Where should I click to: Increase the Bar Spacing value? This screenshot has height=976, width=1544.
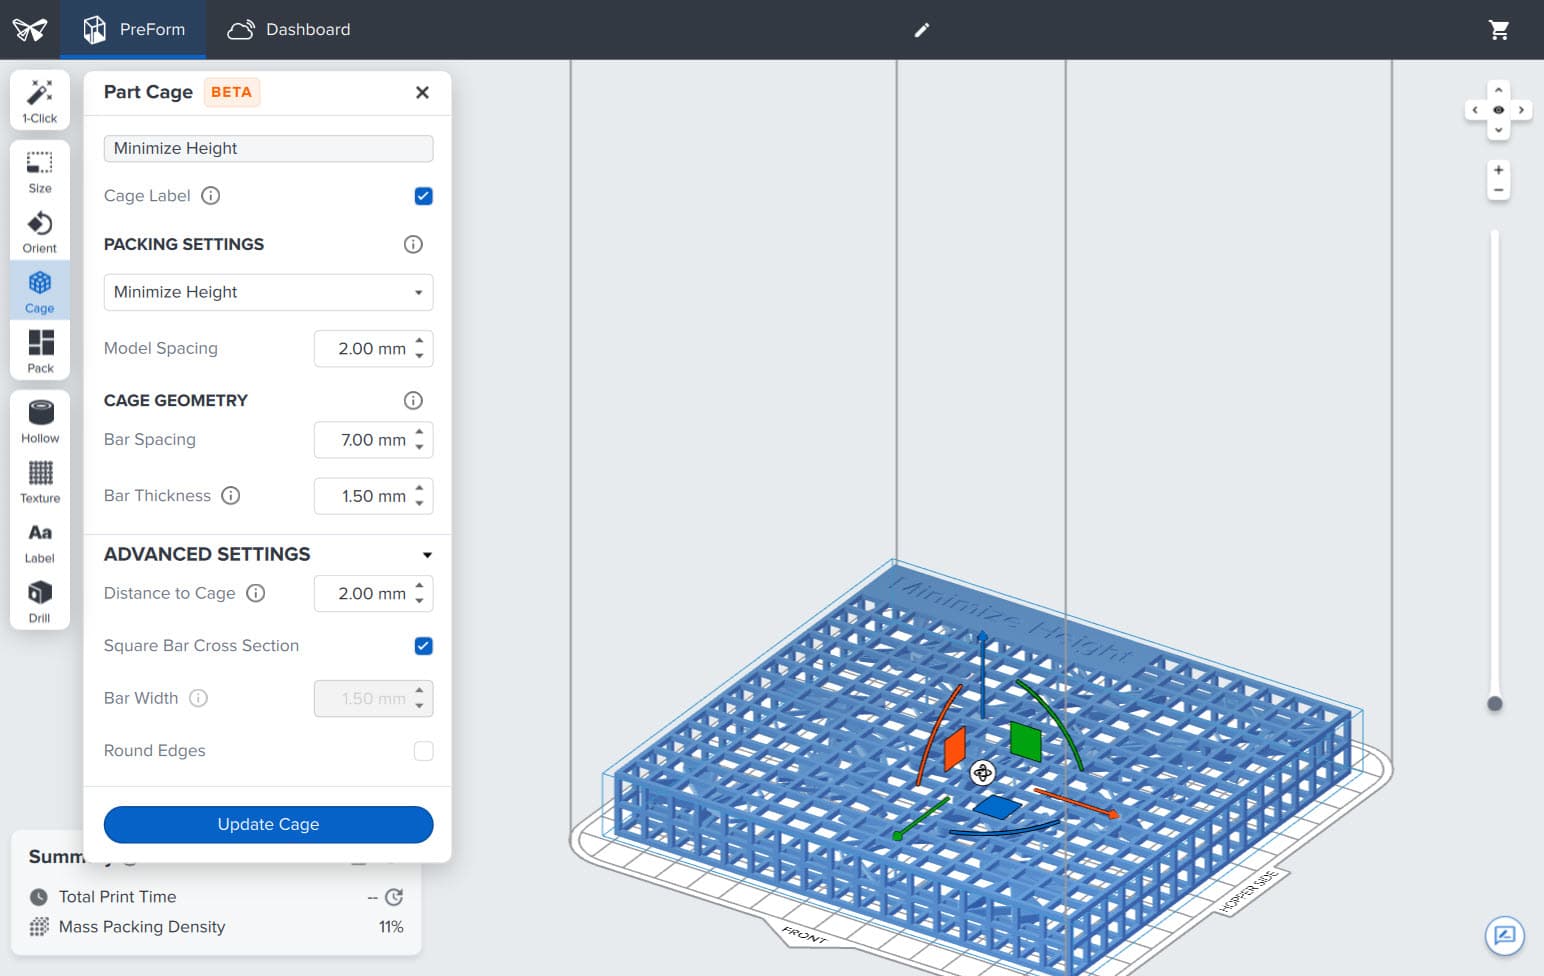click(x=420, y=433)
